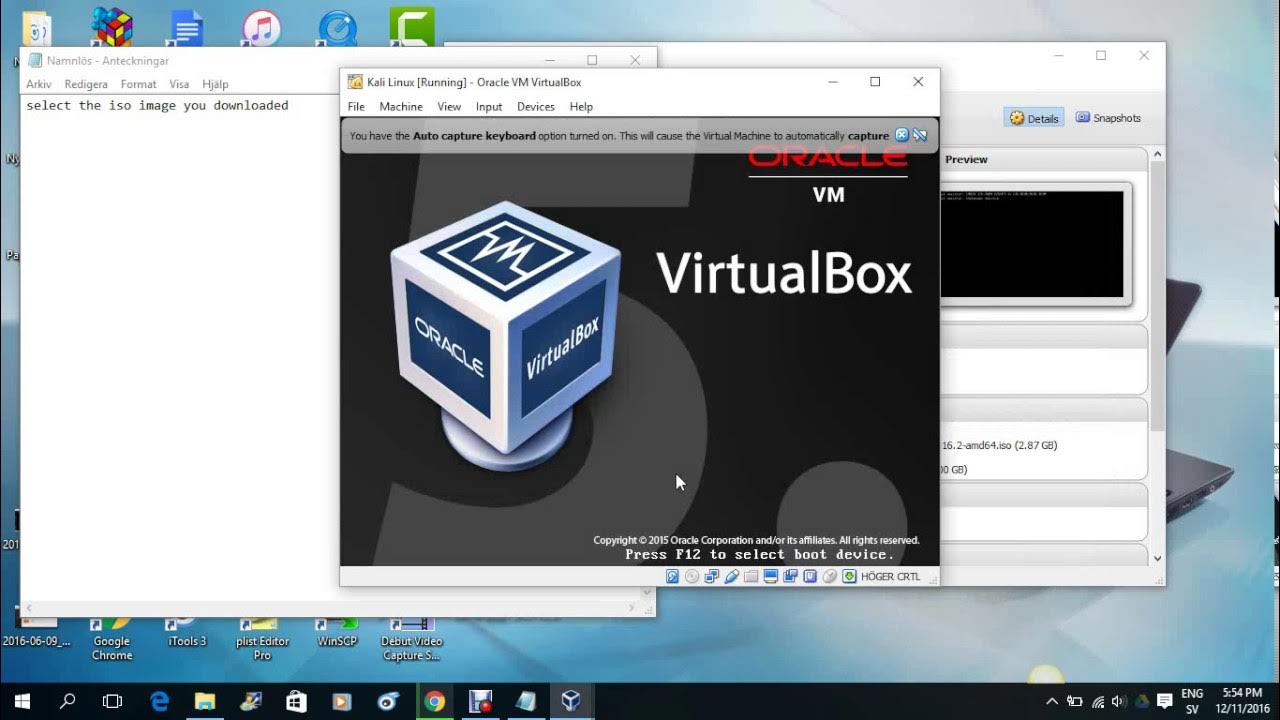
Task: Open the Input menu
Action: [x=489, y=106]
